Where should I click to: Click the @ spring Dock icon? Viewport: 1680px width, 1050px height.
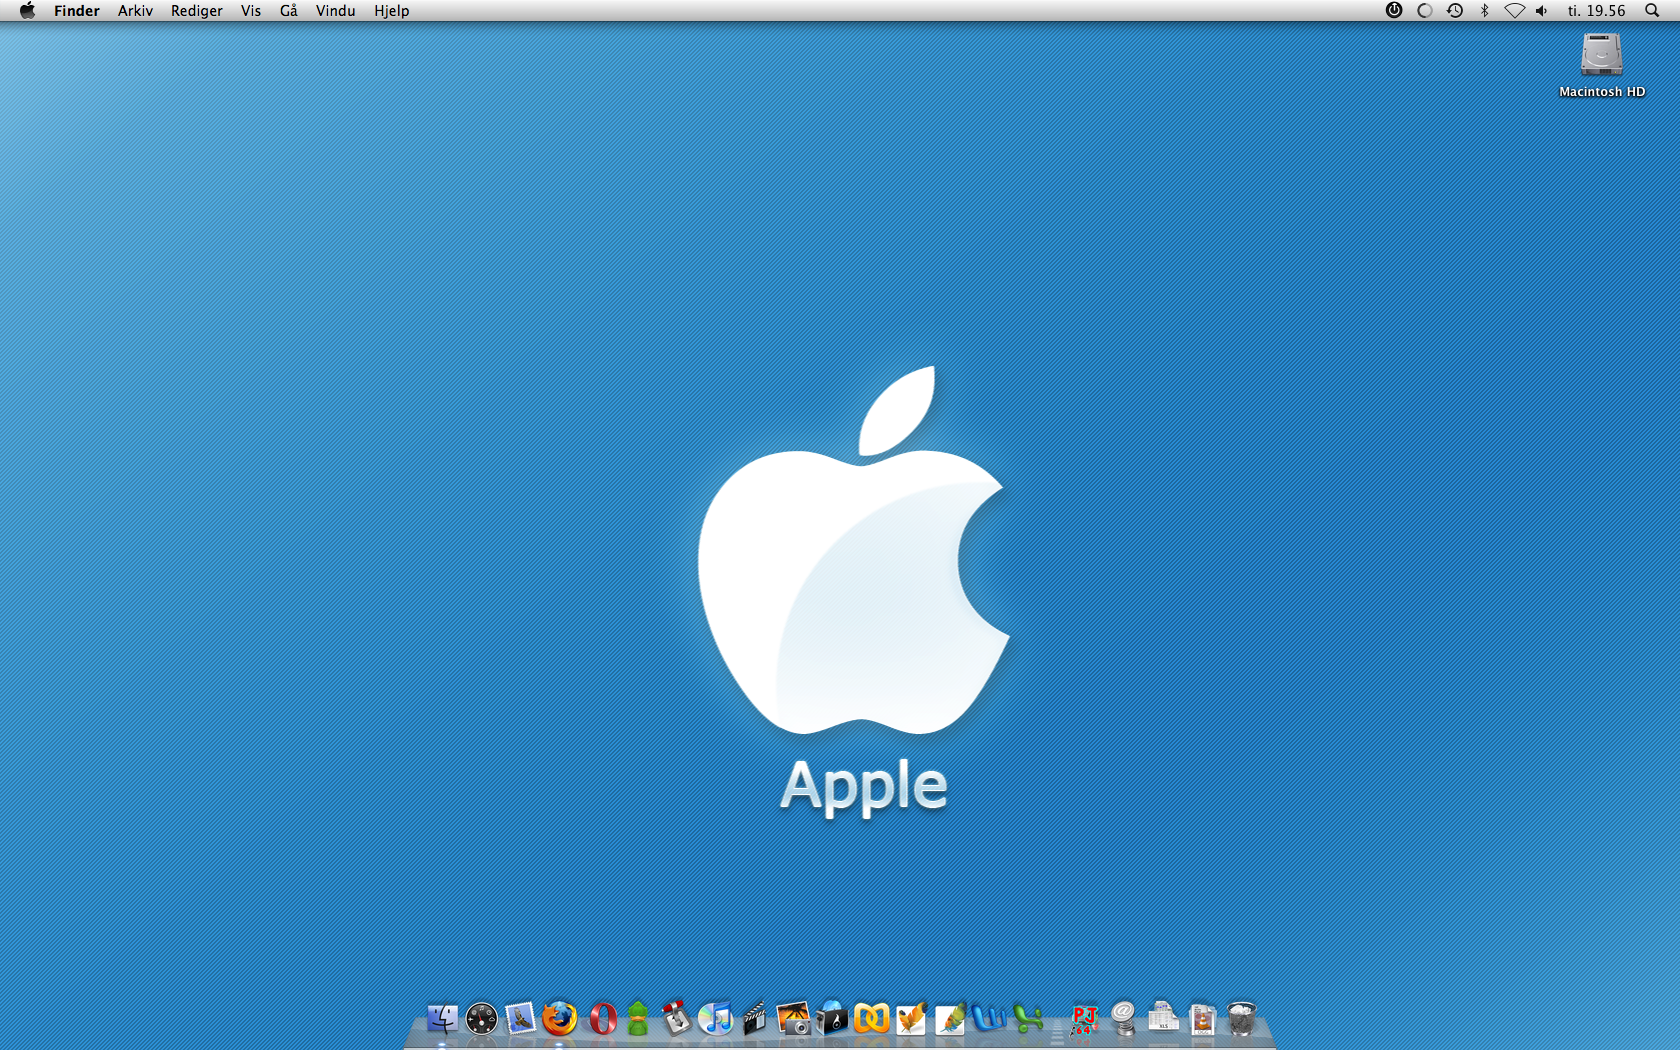1124,1019
